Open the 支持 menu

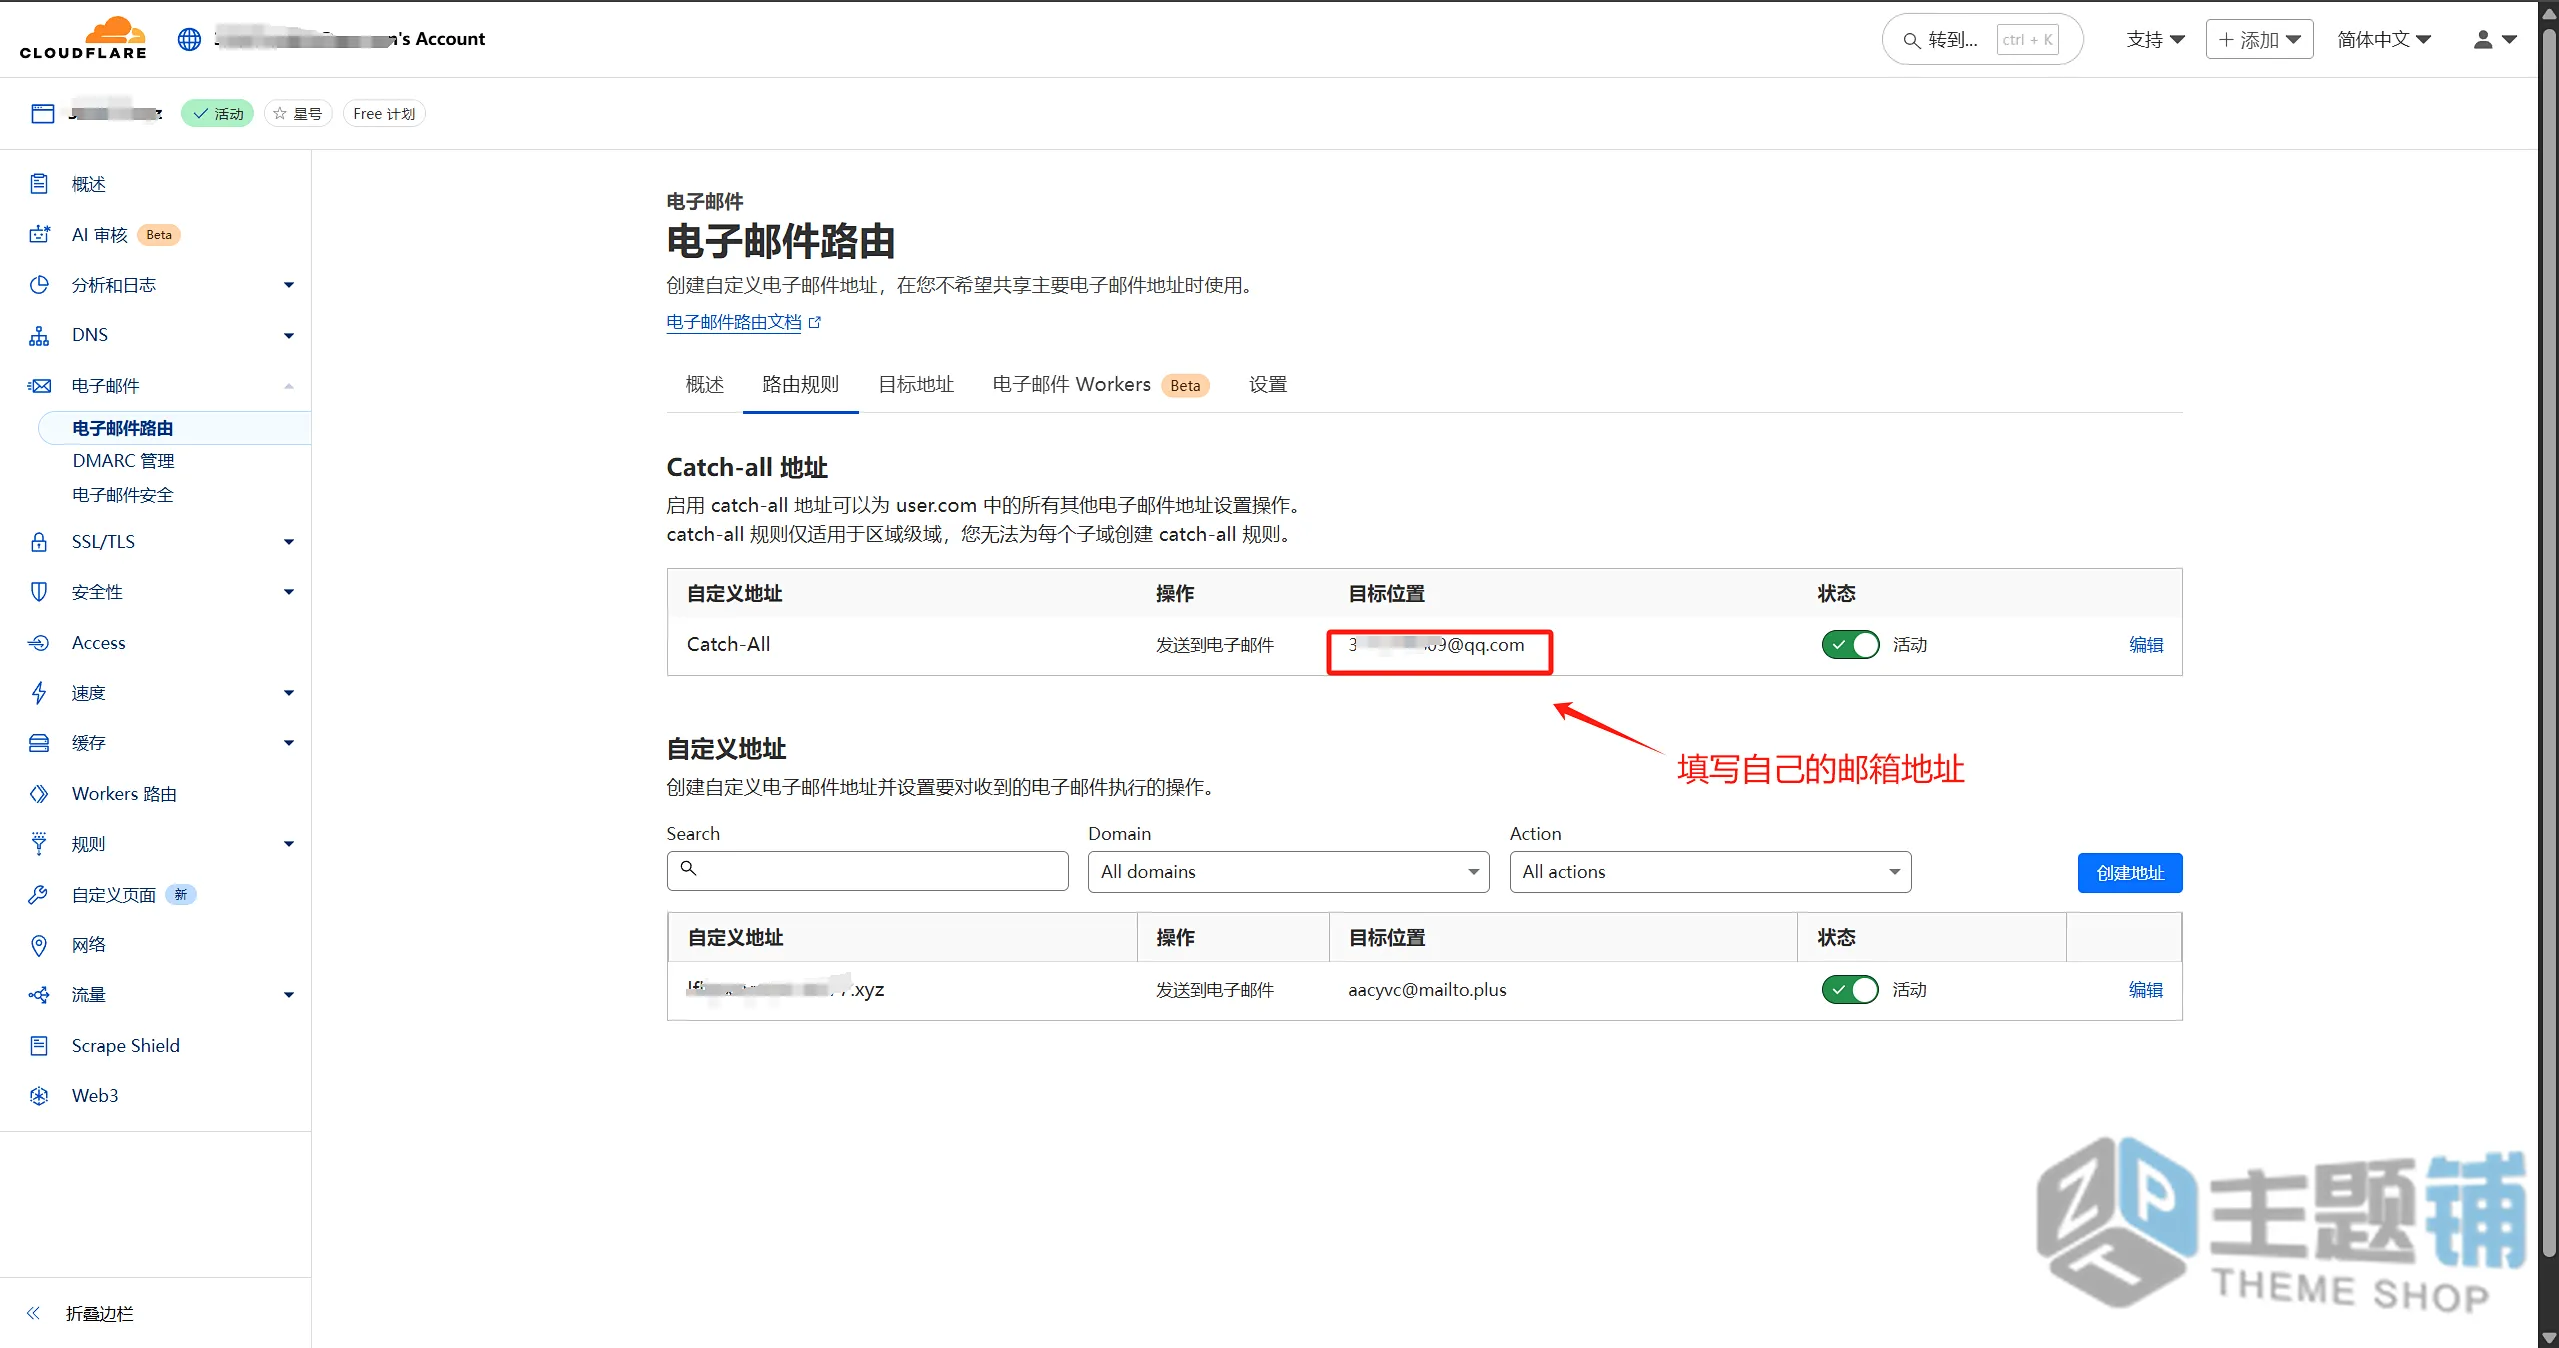(2155, 39)
